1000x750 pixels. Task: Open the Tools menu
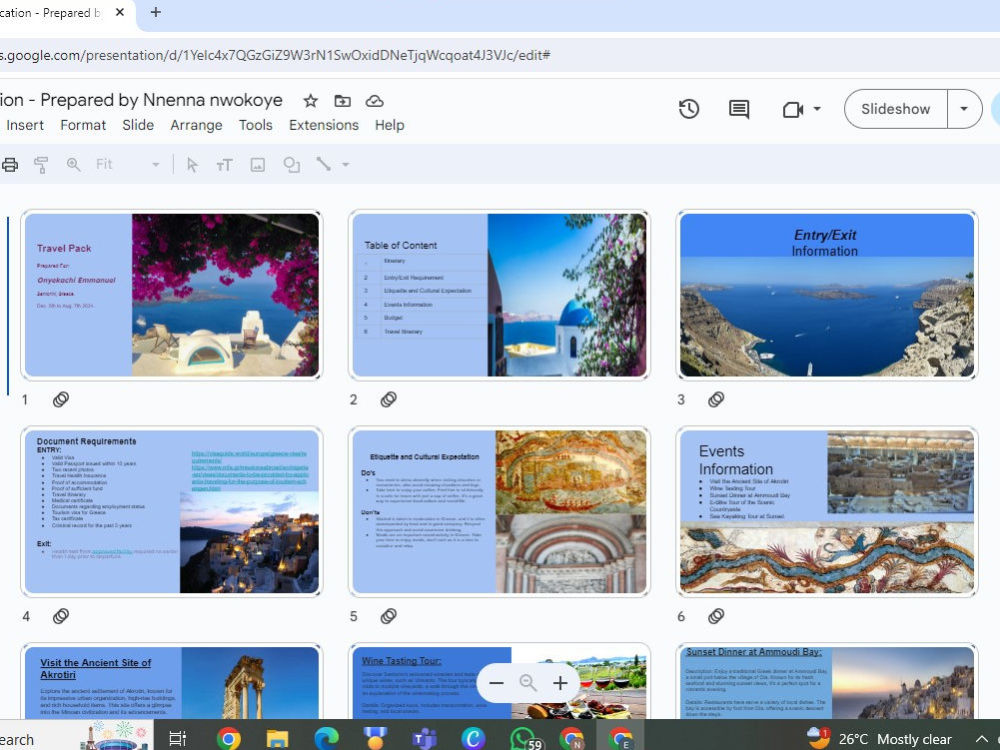coord(255,125)
